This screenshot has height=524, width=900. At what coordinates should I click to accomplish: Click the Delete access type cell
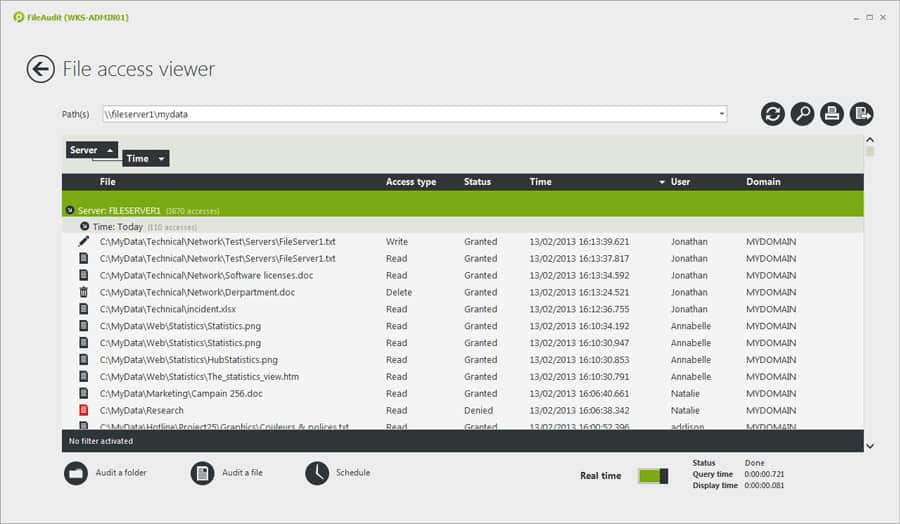pos(399,292)
